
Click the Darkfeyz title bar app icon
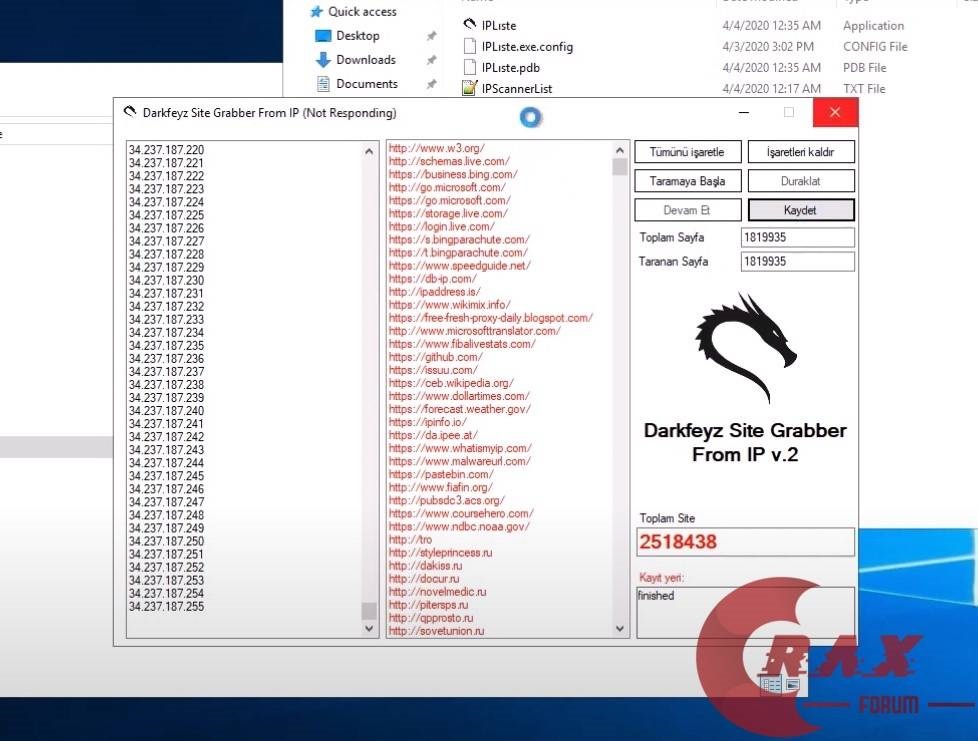[x=129, y=112]
